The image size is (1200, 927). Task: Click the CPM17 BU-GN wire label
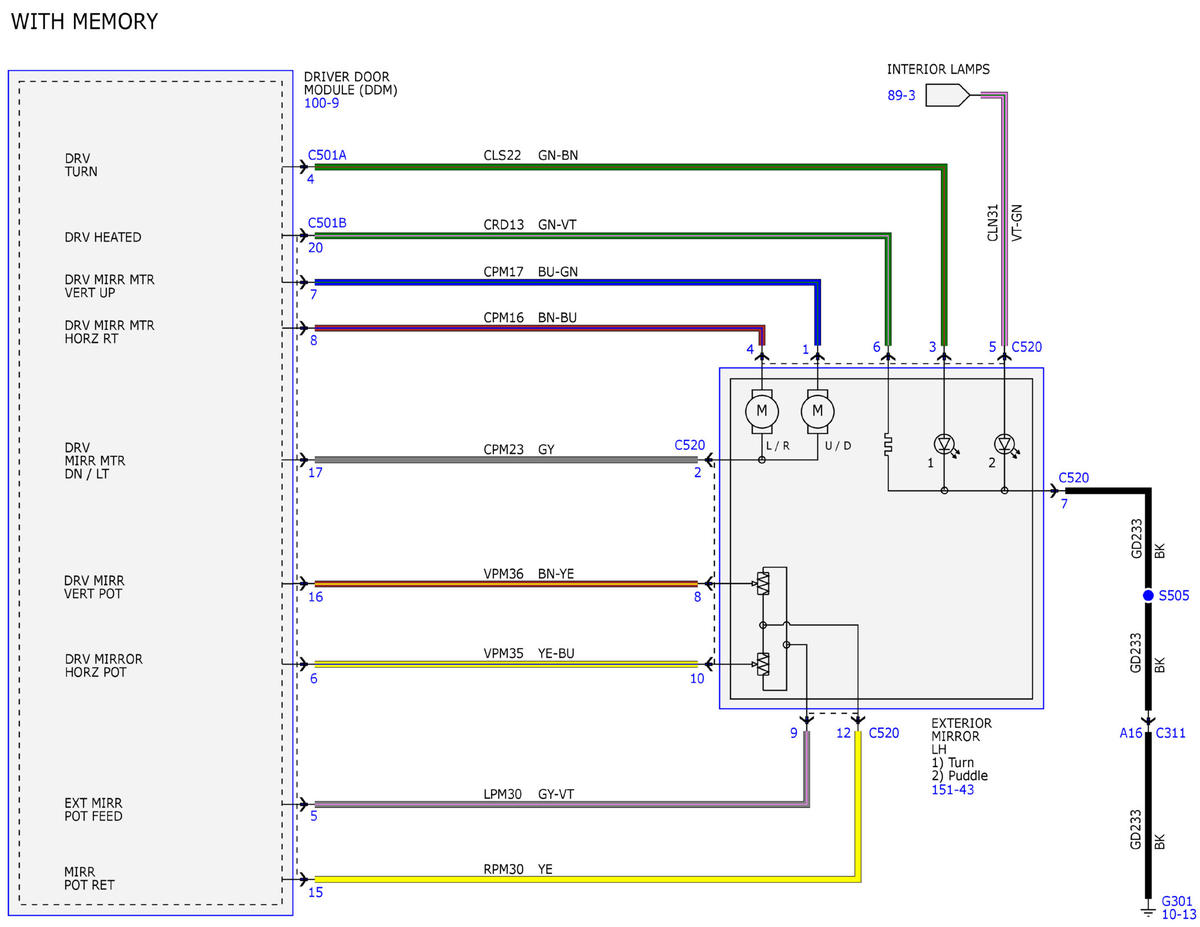[x=530, y=271]
